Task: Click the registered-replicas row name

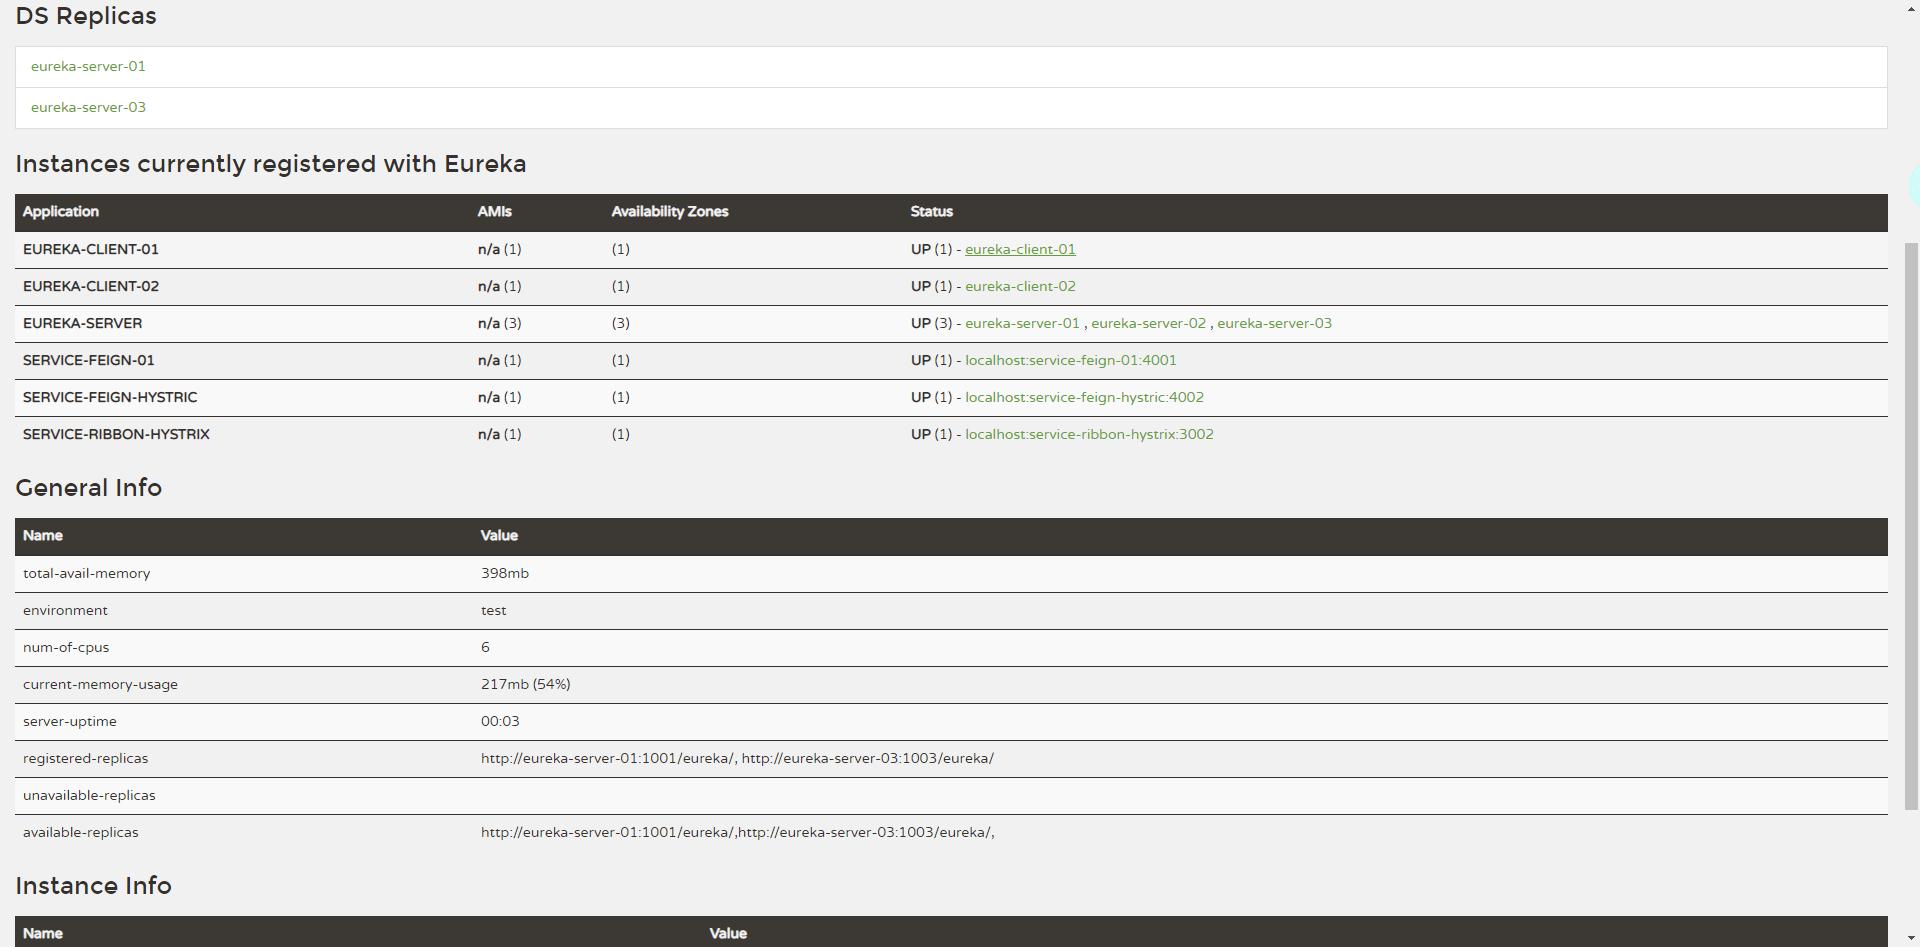Action: click(x=86, y=758)
